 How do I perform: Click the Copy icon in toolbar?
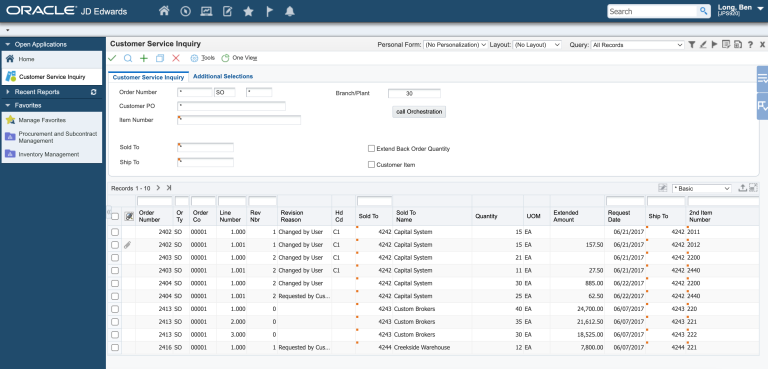click(160, 58)
